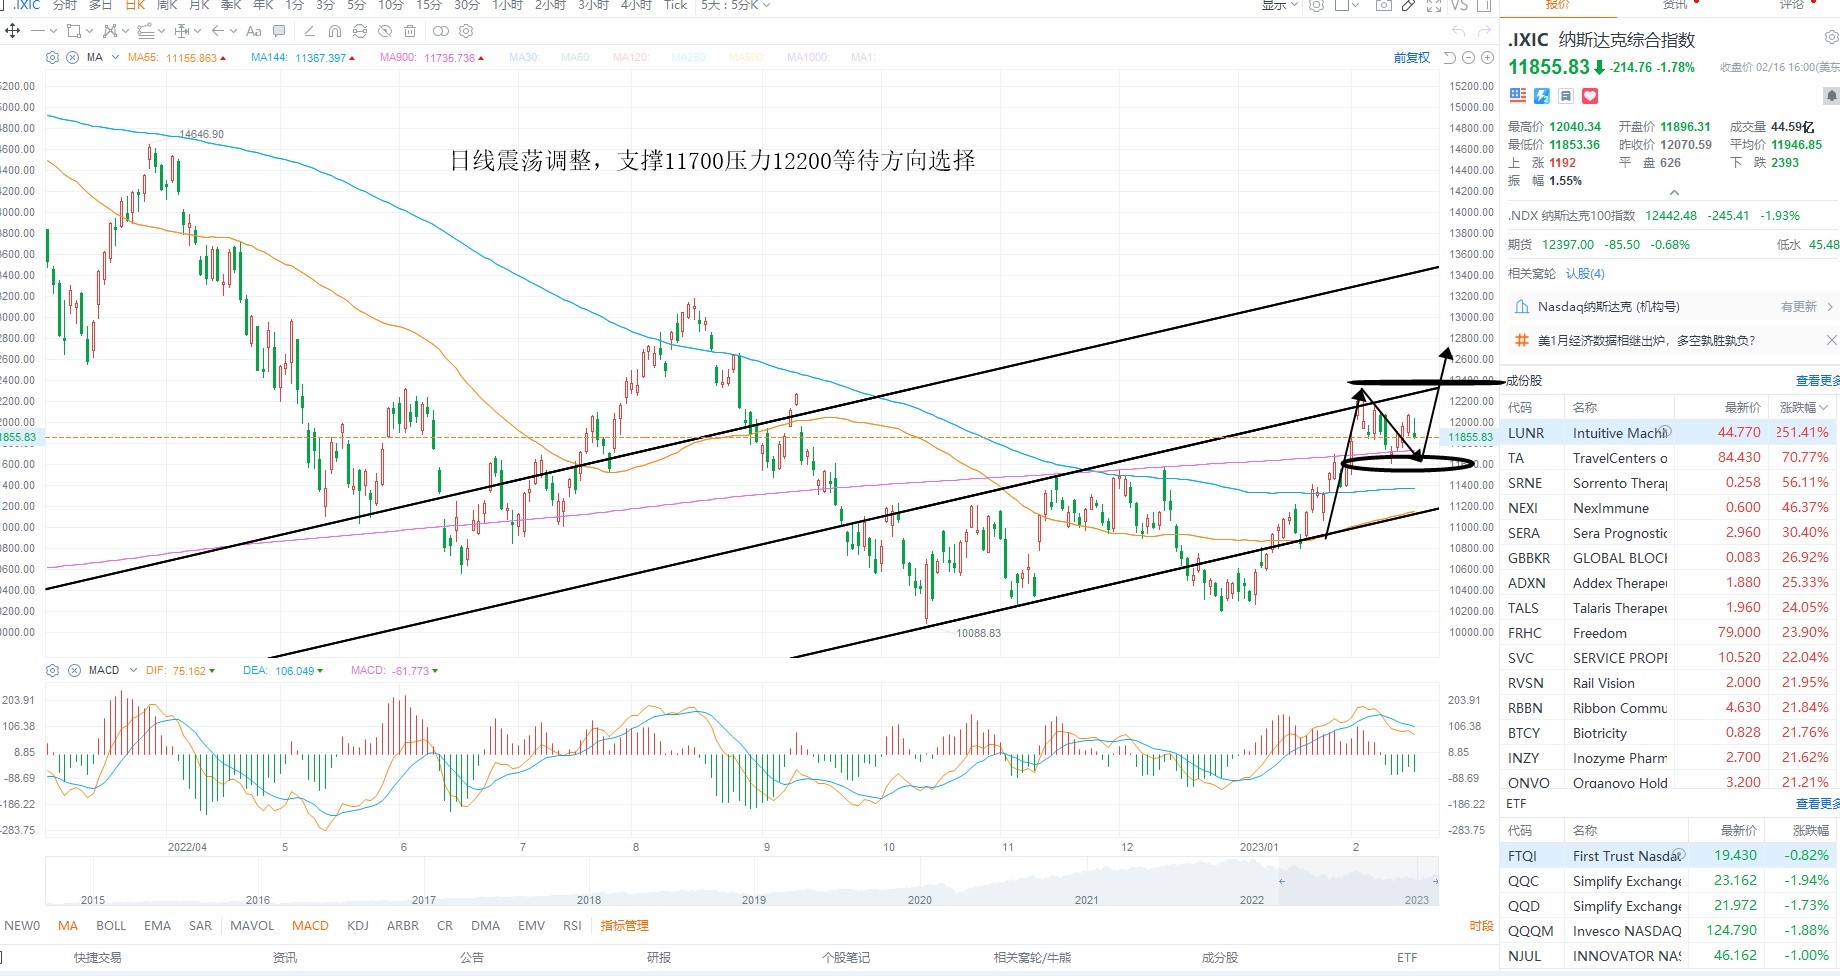
Task: Select the comment bubble drawing tool
Action: tap(279, 31)
